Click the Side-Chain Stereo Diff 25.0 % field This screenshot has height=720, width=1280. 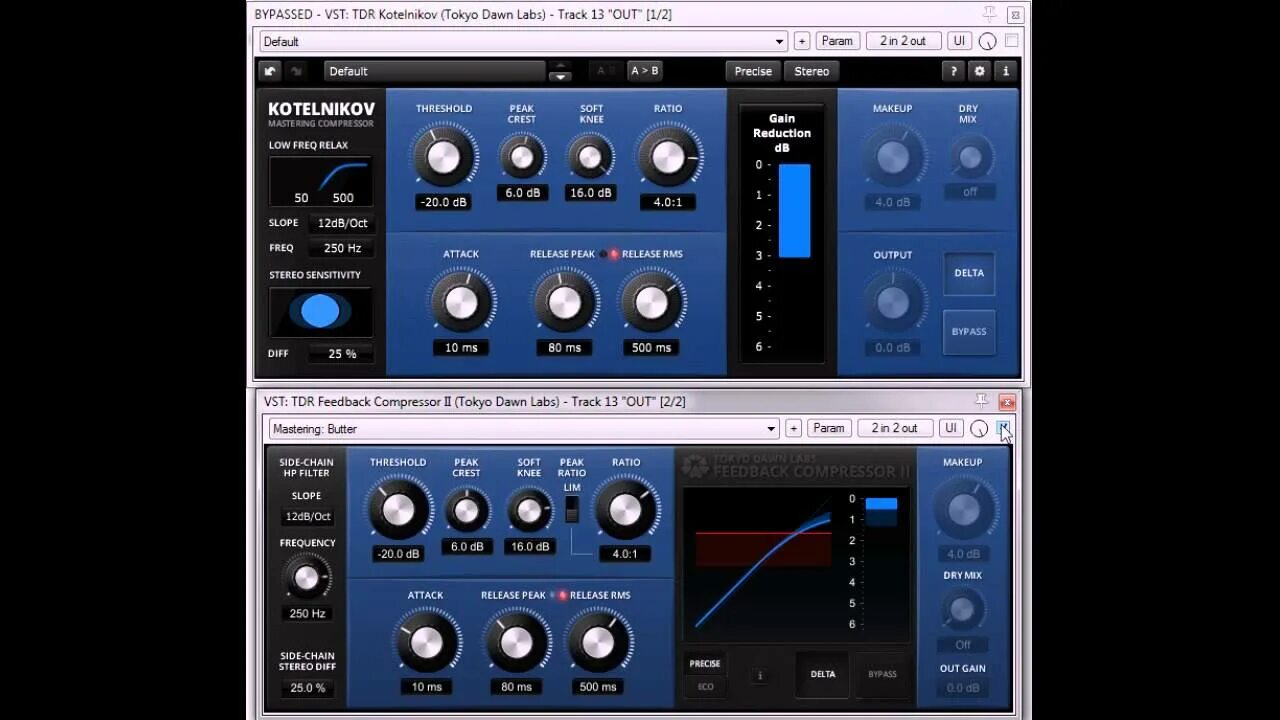click(x=307, y=688)
